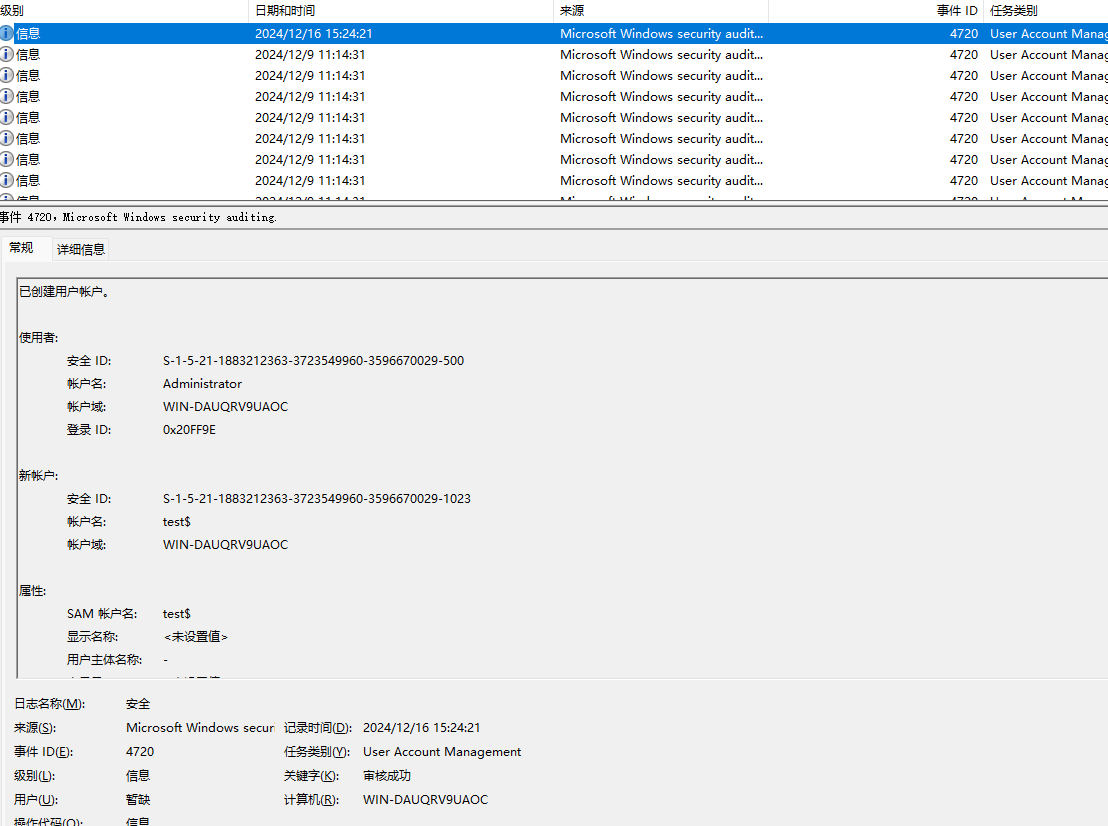
Task: Click the 安全 ID: label under 使用者
Action: point(89,361)
